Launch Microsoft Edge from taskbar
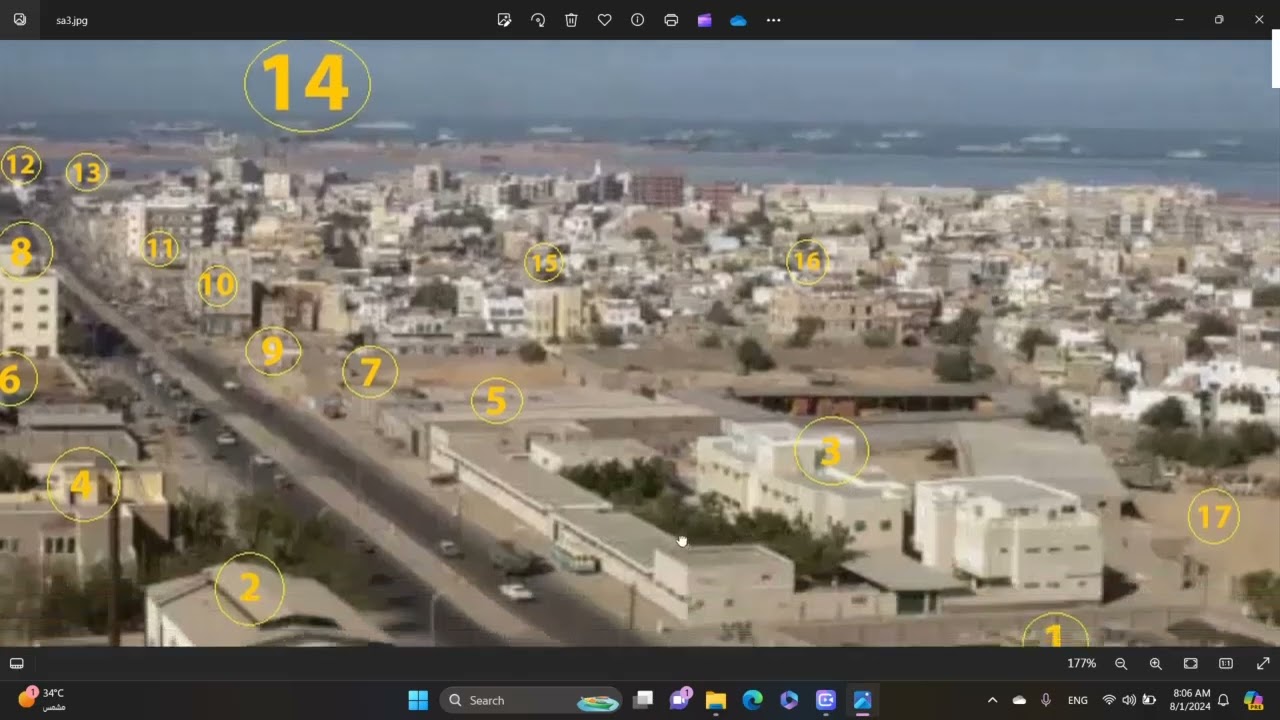 point(752,700)
